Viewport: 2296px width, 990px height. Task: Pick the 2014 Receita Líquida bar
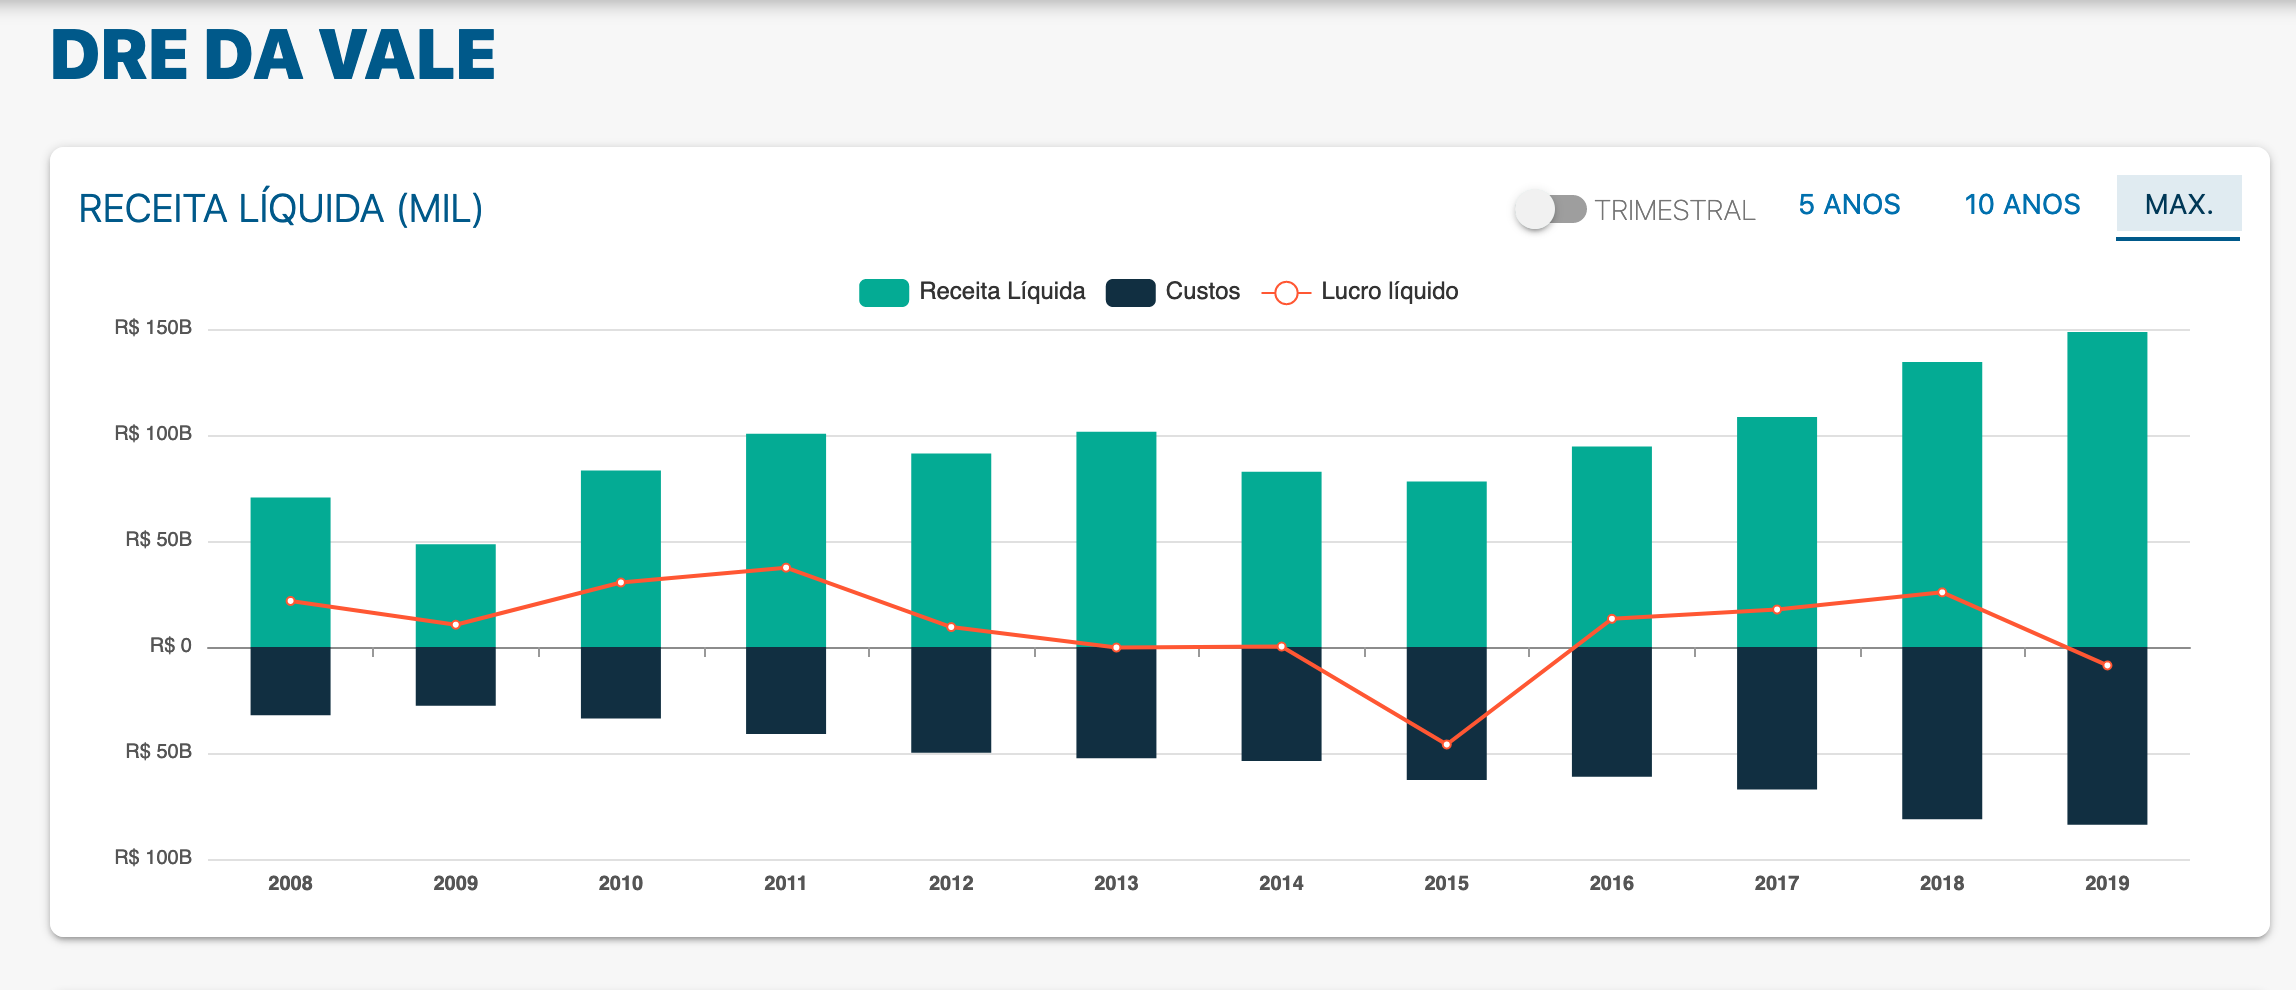(1281, 559)
